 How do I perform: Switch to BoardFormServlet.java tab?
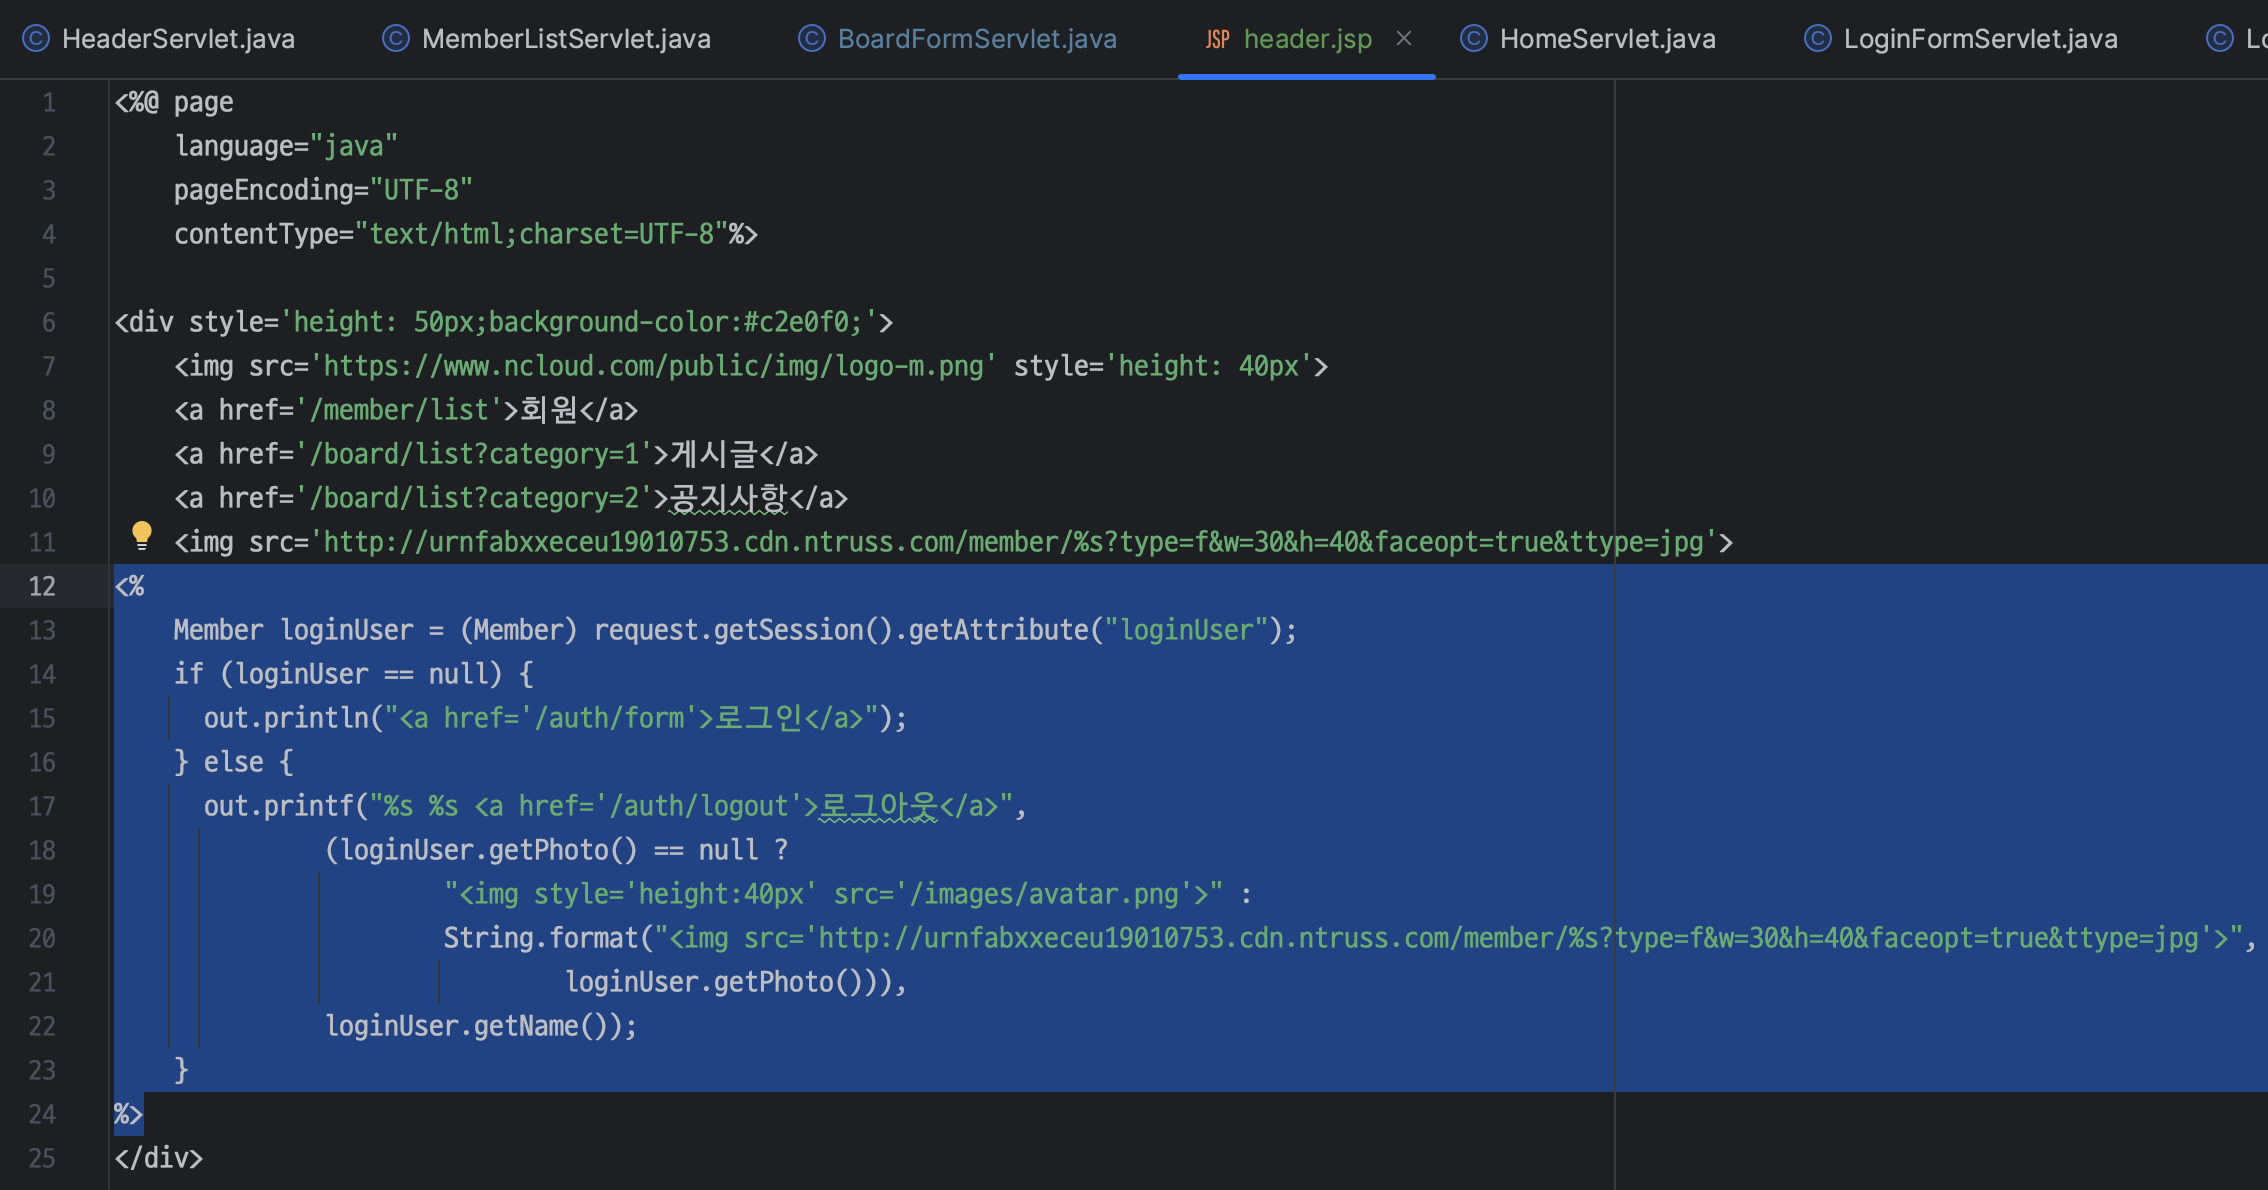pyautogui.click(x=976, y=39)
